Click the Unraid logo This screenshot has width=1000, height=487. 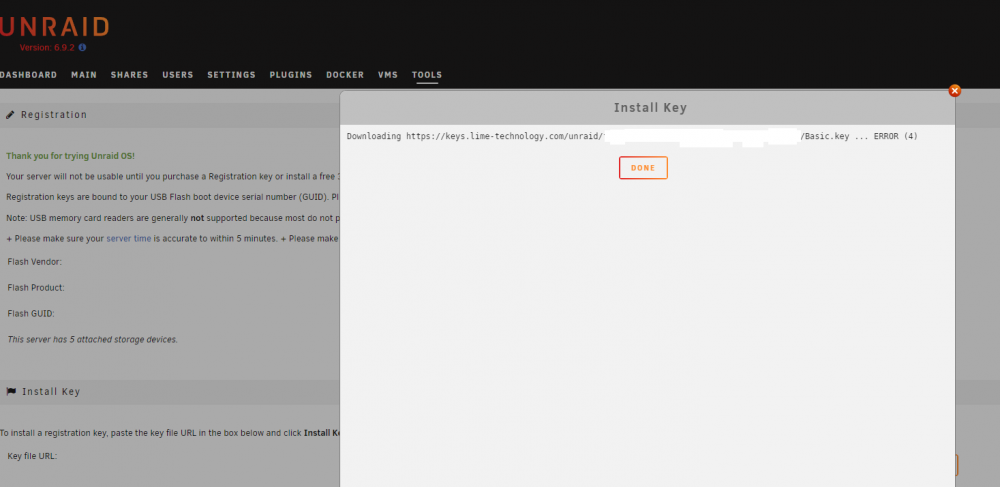[54, 26]
